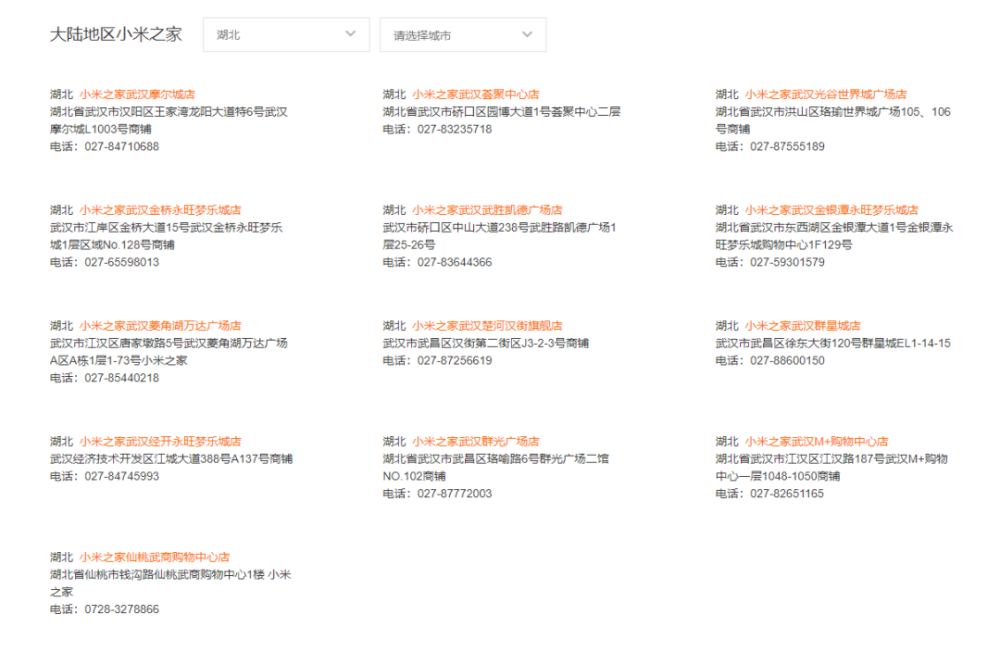The height and width of the screenshot is (652, 1000).
Task: Select phone number 027-84745993
Action: (x=122, y=477)
